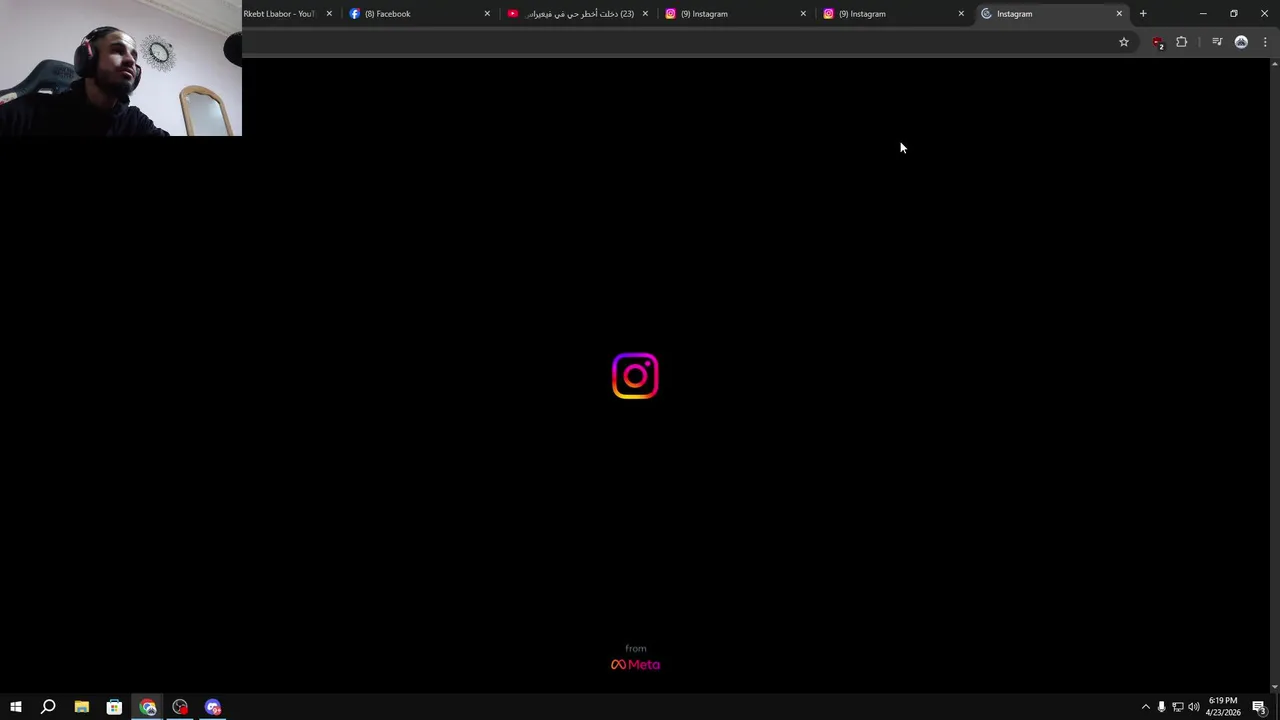
Task: Select the active Instagram tab without a counter
Action: tap(1052, 14)
